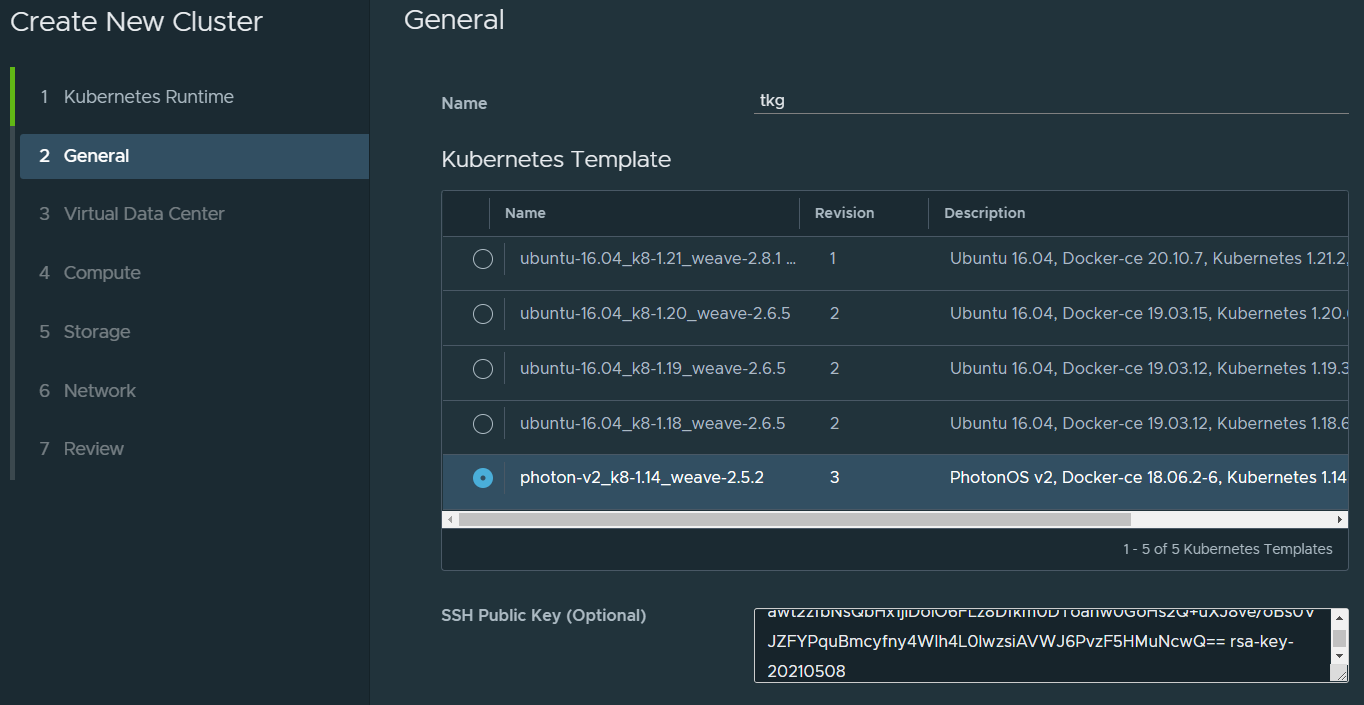1364x705 pixels.
Task: Open the Virtual Data Center step
Action: coord(144,214)
